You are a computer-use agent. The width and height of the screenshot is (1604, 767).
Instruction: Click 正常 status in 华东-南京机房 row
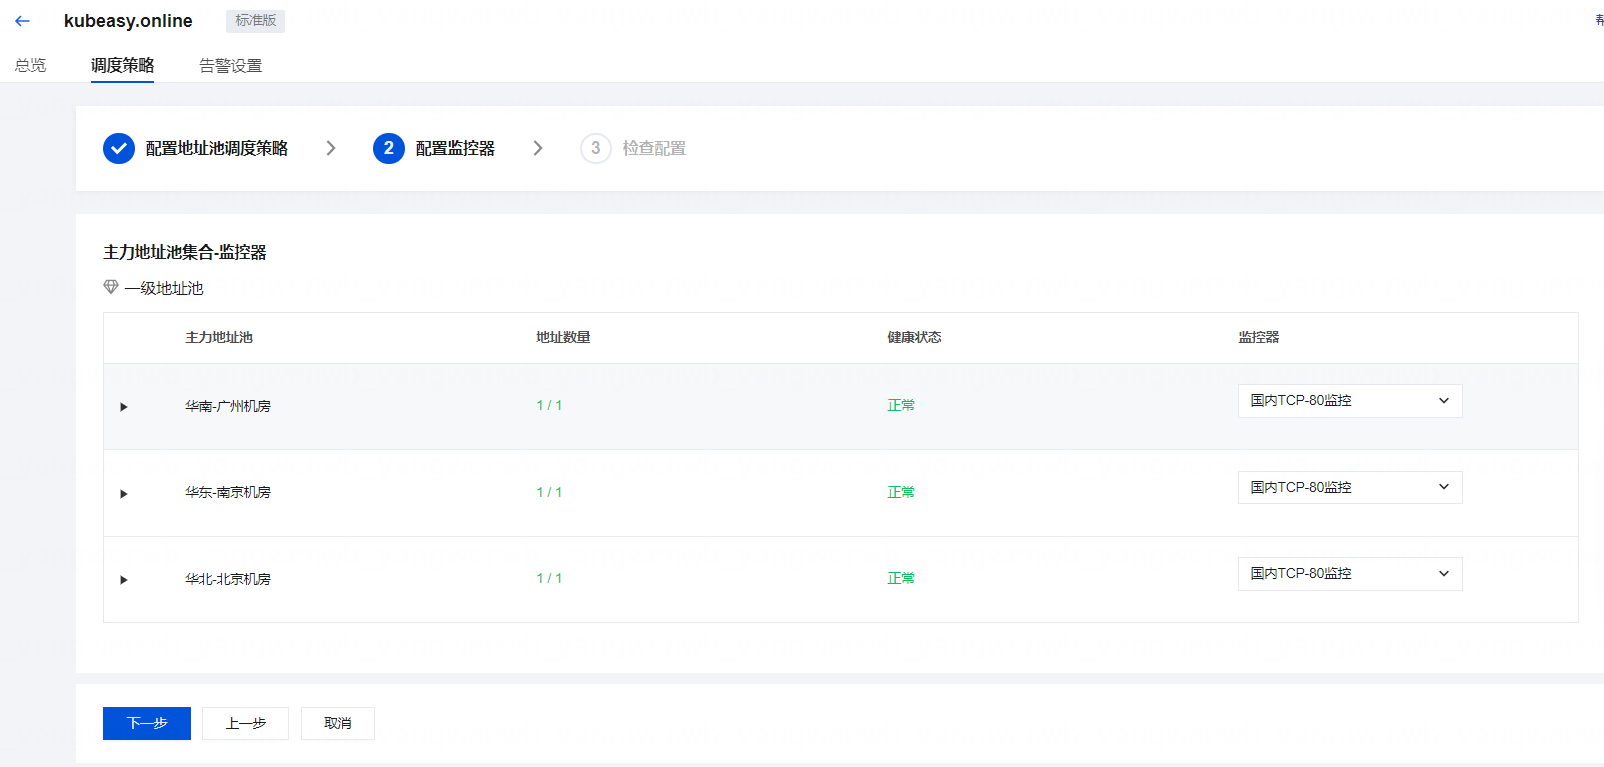(x=901, y=492)
